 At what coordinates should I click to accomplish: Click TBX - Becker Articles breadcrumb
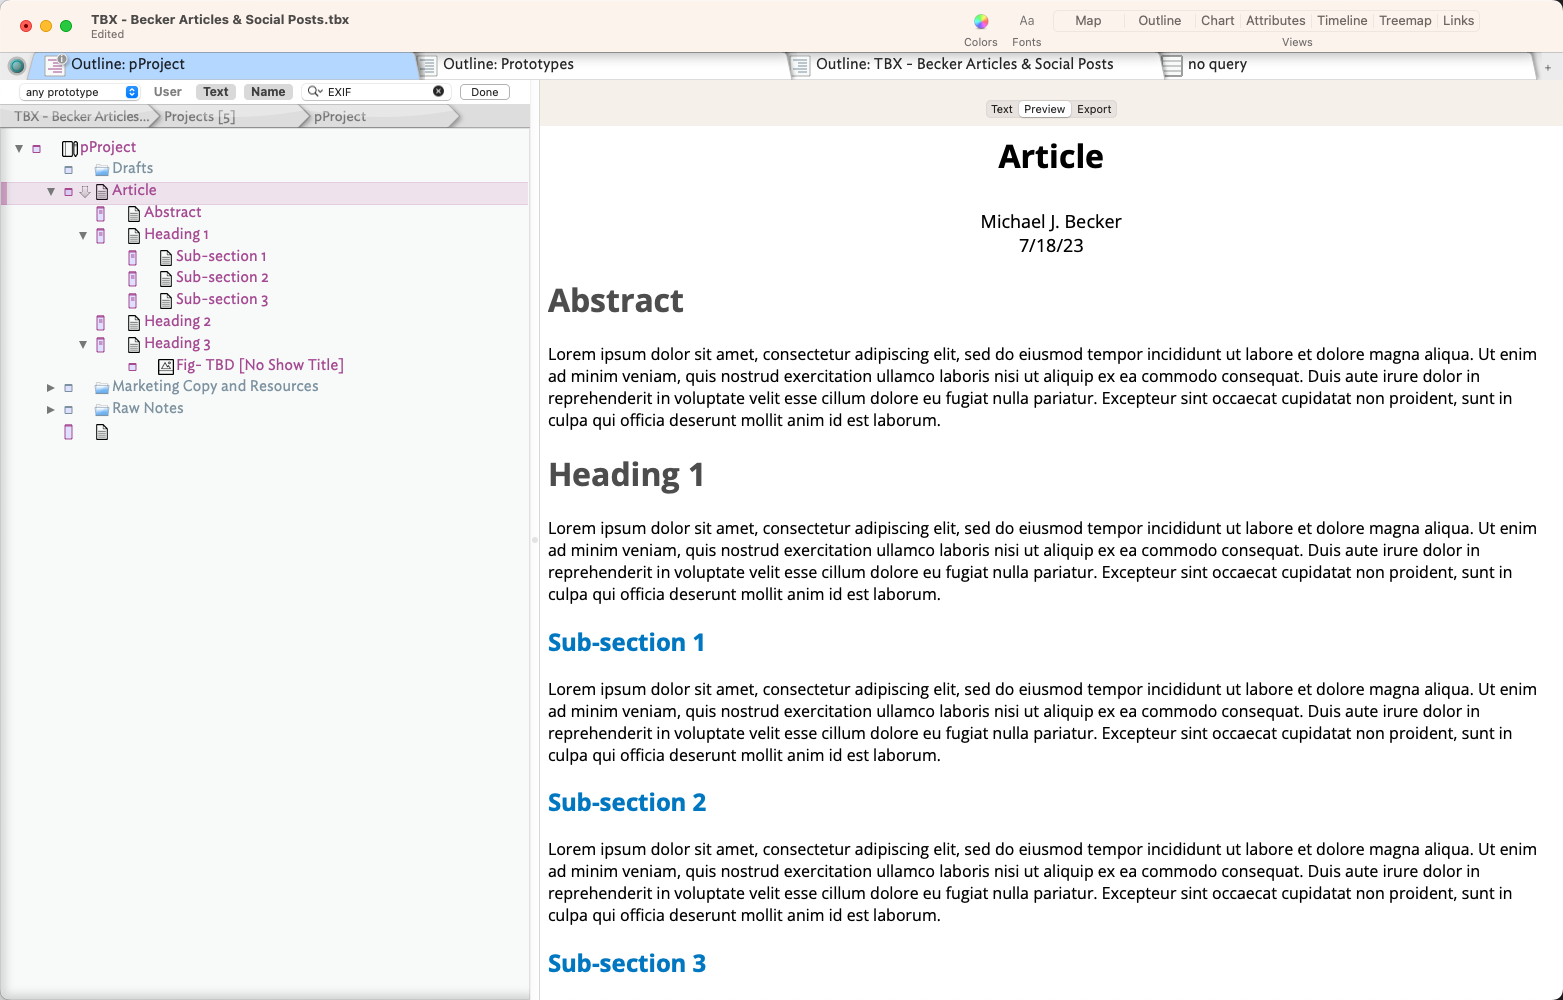[82, 117]
